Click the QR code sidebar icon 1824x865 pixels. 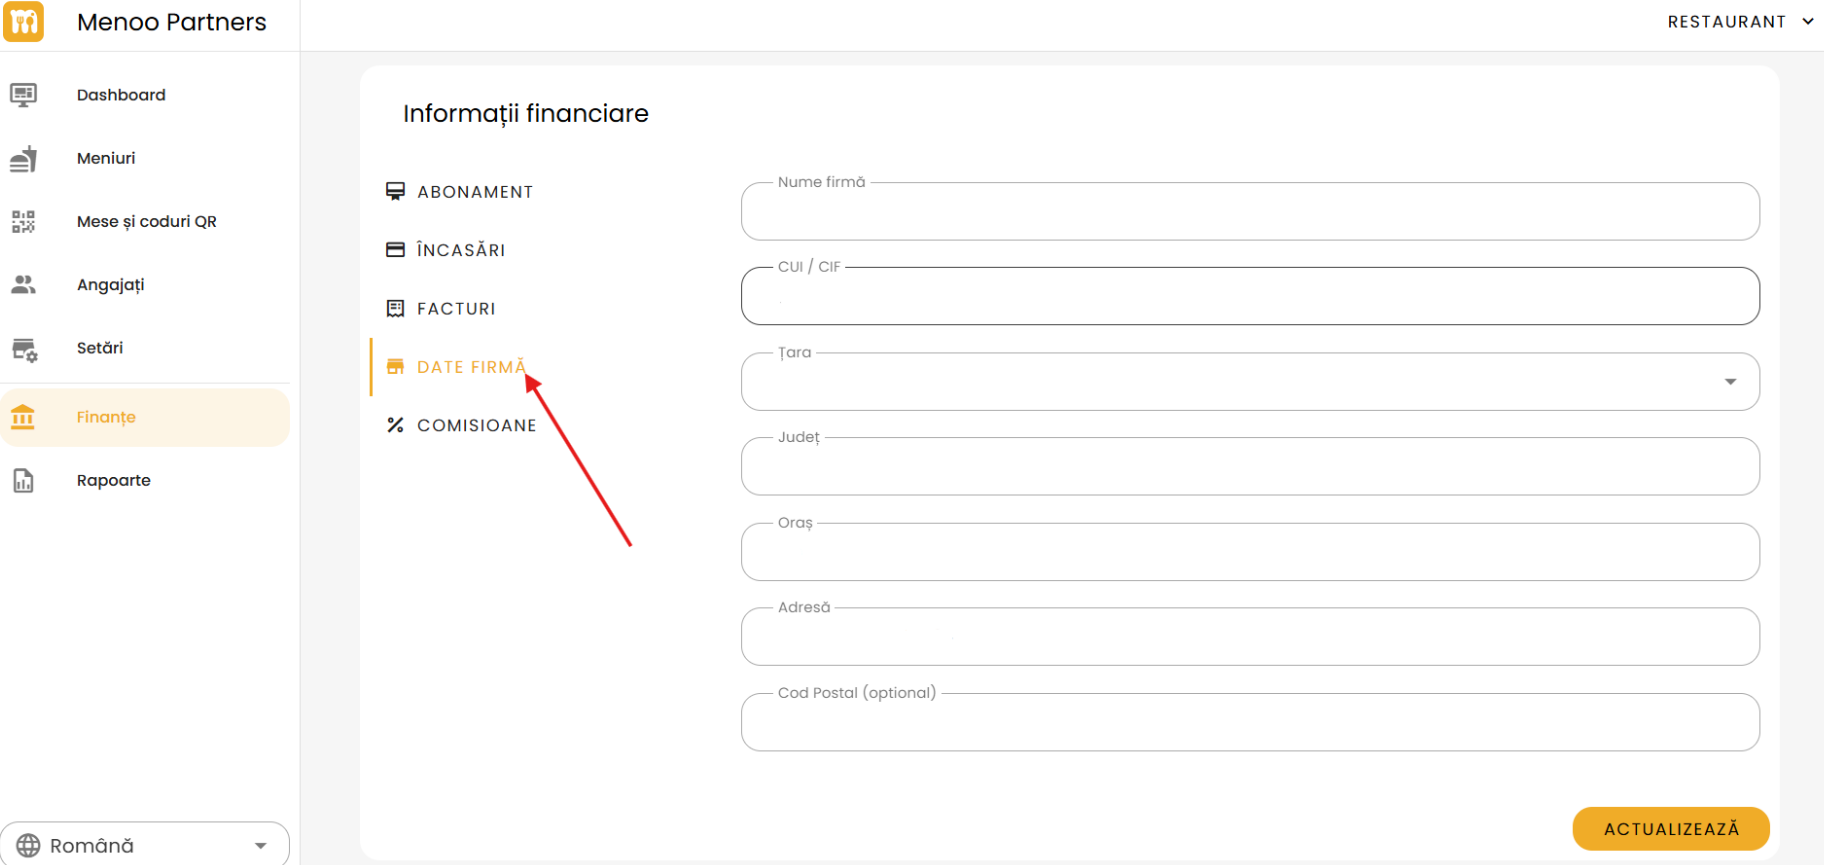(23, 222)
